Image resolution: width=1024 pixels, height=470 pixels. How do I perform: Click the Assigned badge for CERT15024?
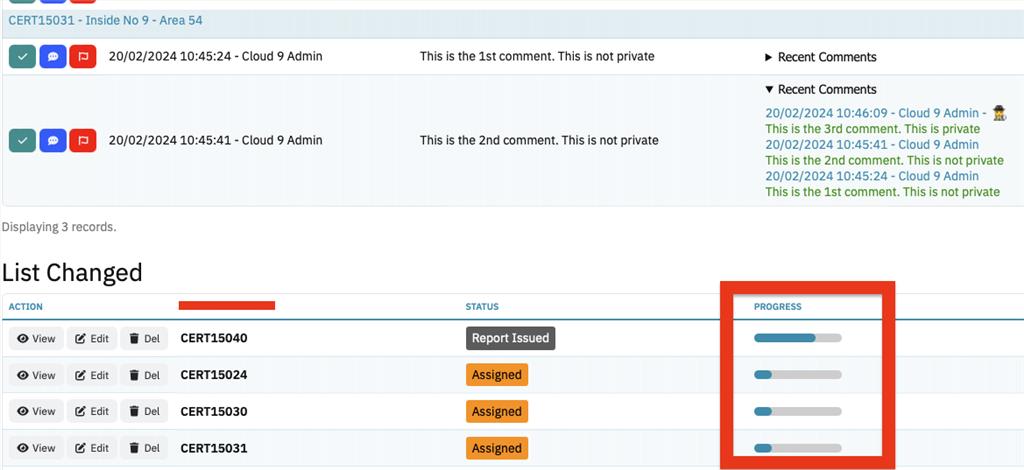(x=496, y=376)
